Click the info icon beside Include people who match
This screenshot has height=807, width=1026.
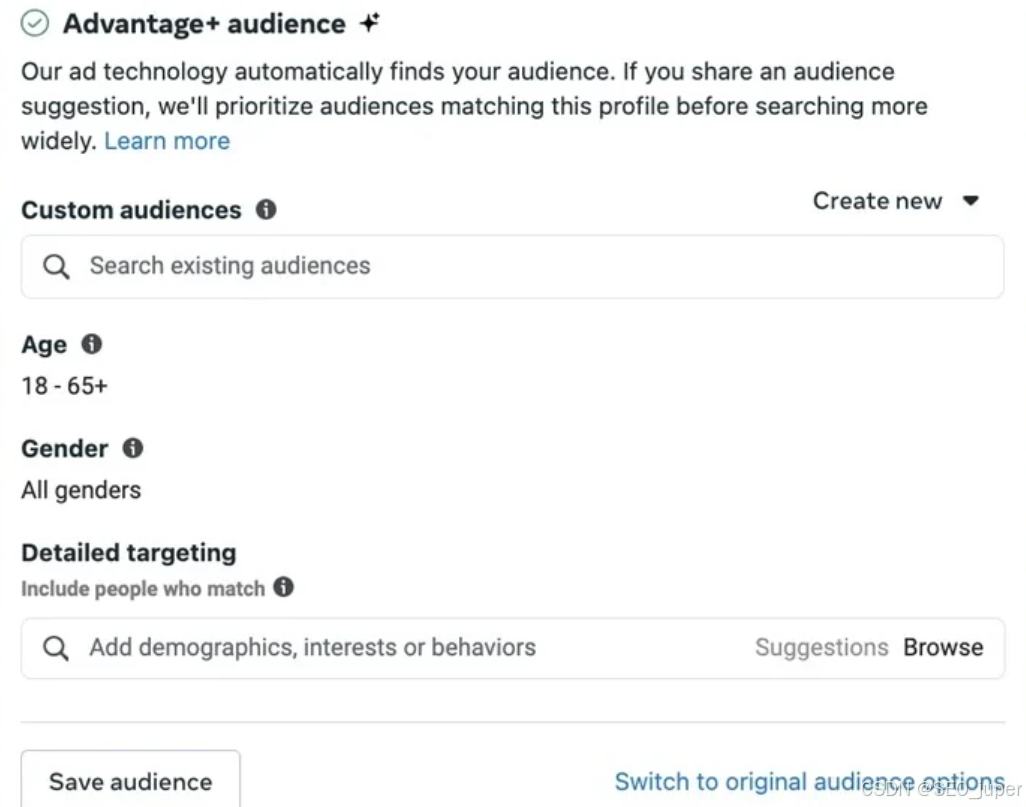click(284, 587)
